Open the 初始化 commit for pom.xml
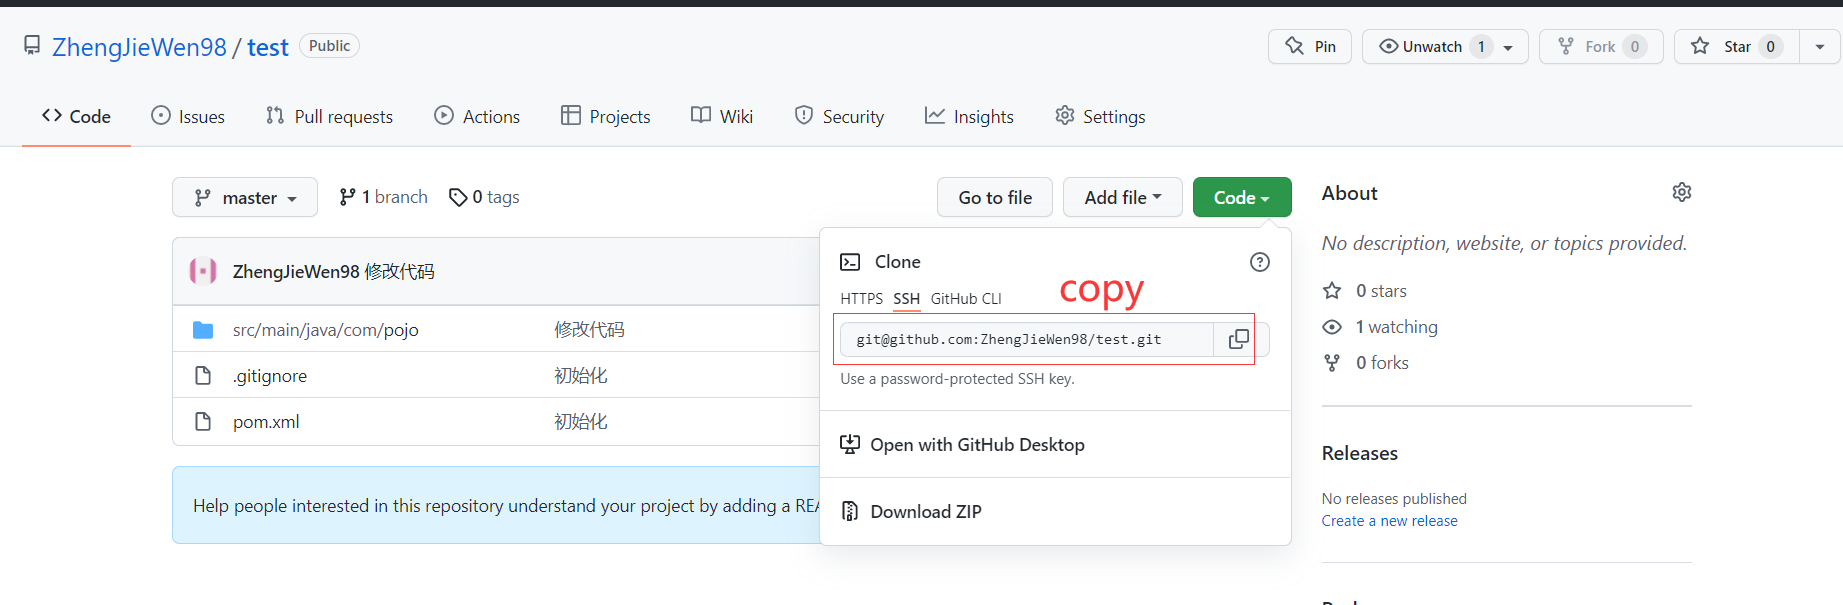 coord(581,422)
